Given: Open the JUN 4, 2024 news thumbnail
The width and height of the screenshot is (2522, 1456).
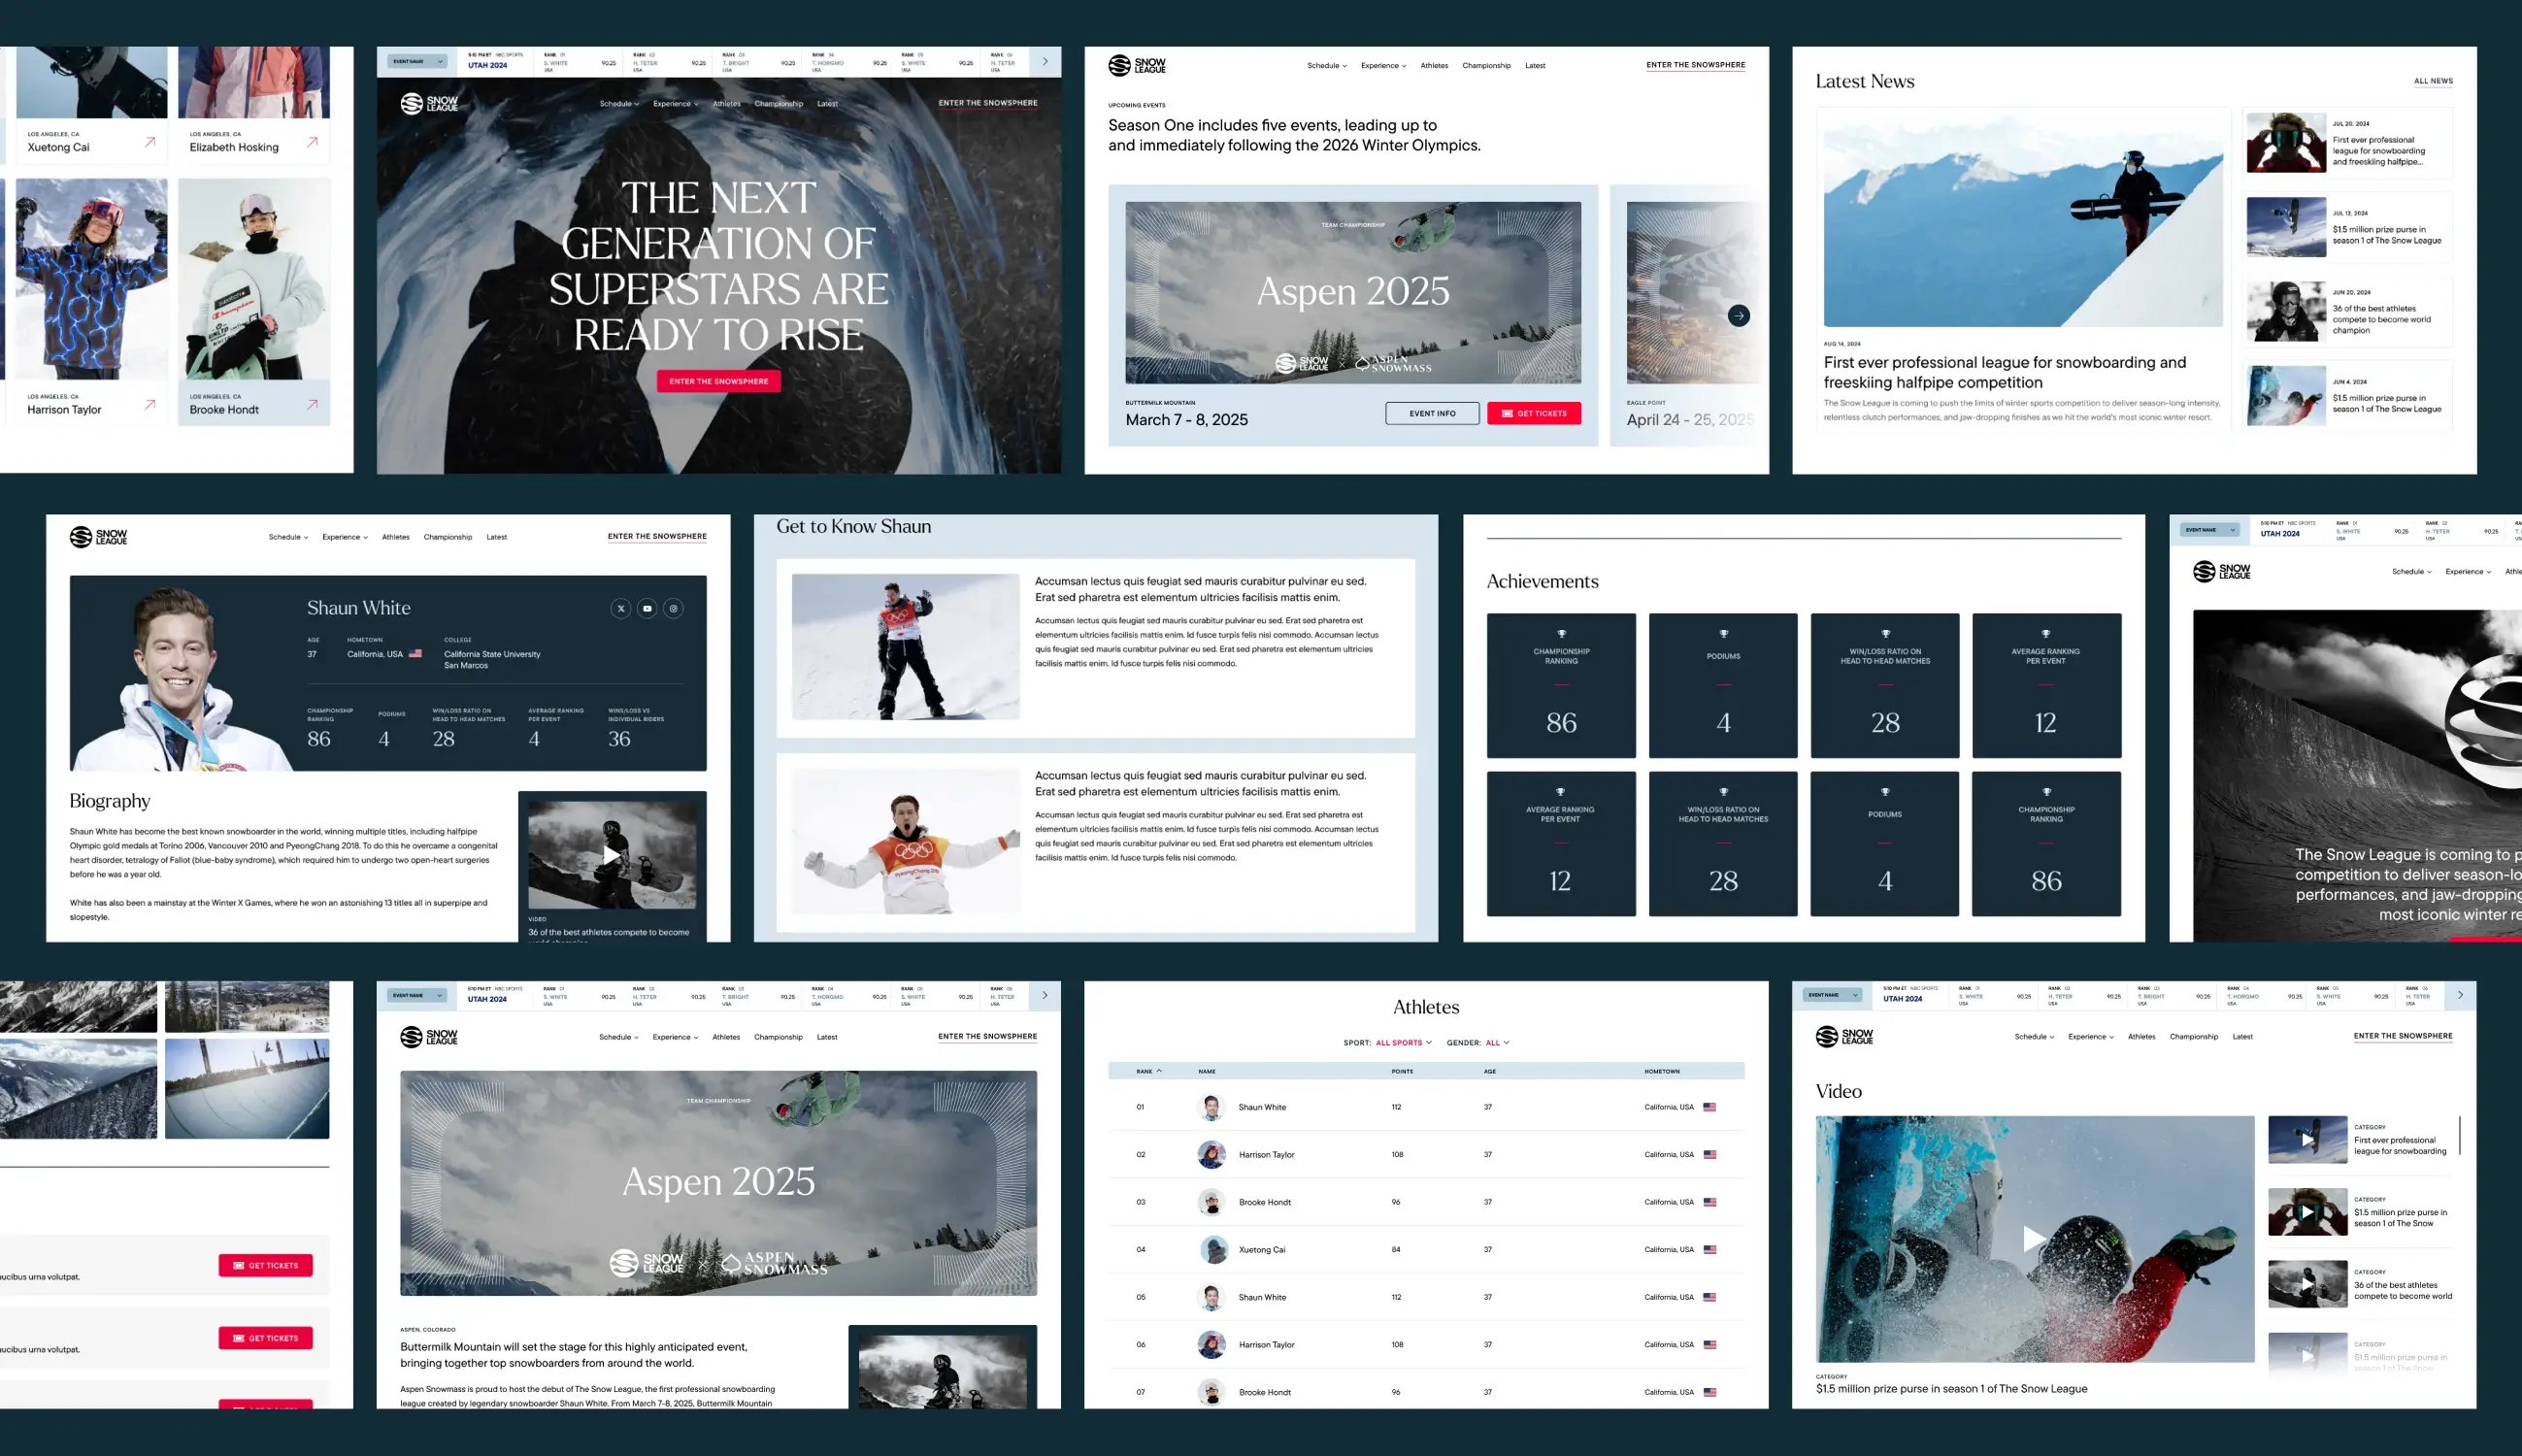Looking at the screenshot, I should [x=2286, y=396].
